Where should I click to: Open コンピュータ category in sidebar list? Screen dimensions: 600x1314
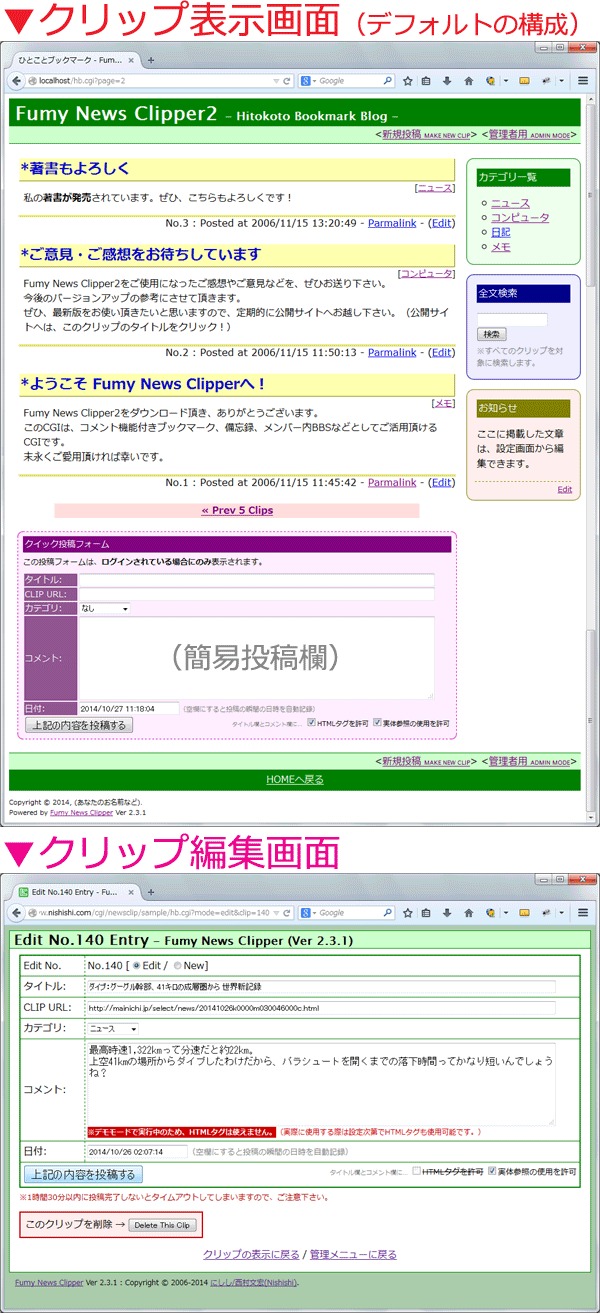pyautogui.click(x=520, y=217)
